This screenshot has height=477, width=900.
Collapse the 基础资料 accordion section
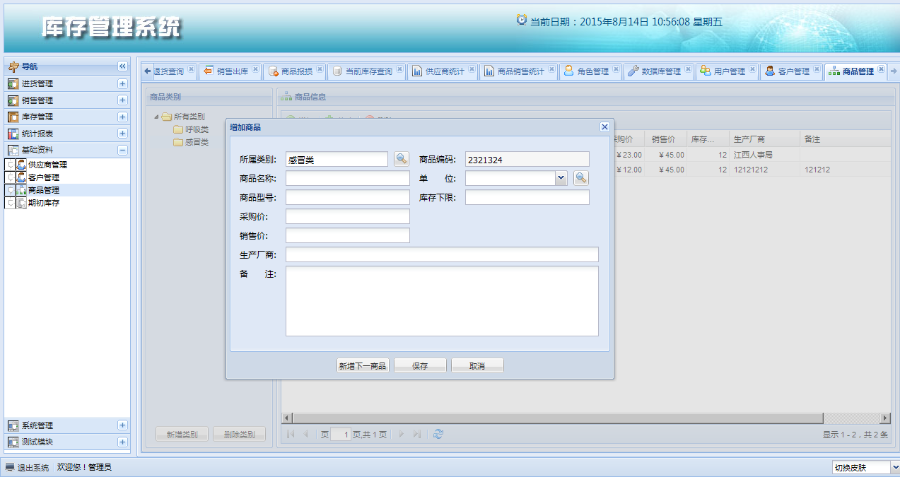[x=122, y=150]
